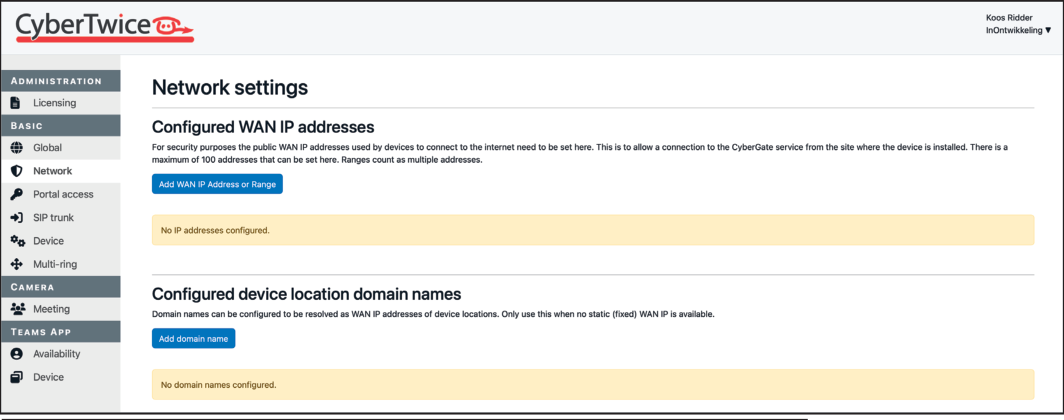Open Device under Basic section
The height and width of the screenshot is (420, 1064).
[60, 241]
